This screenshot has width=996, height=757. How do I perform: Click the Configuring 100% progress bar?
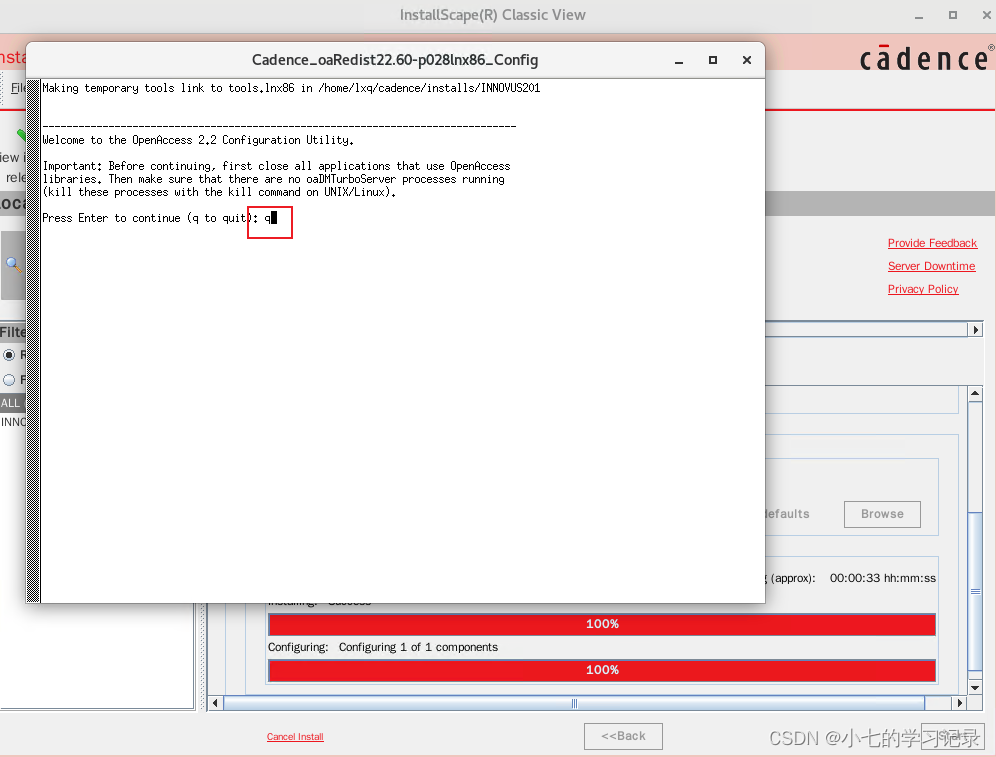coord(602,670)
